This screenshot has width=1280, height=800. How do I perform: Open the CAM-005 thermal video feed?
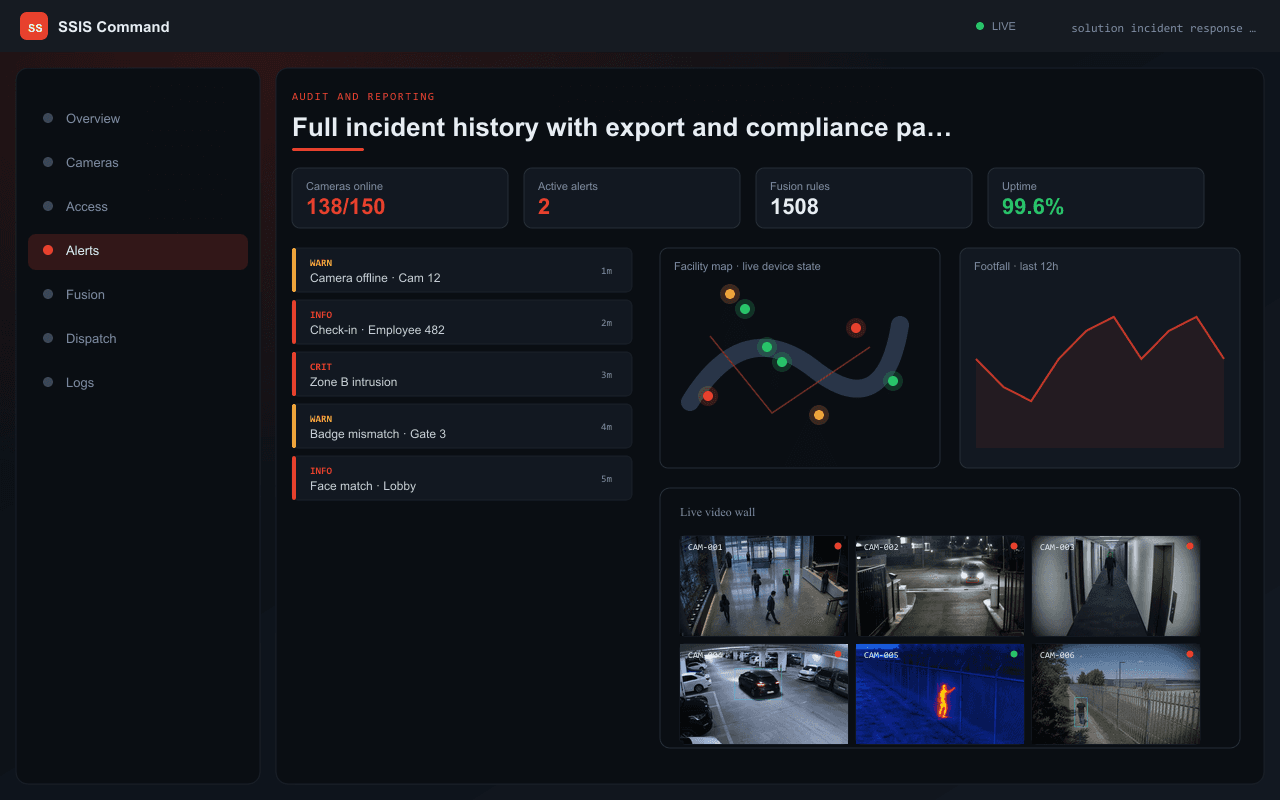[x=940, y=694]
